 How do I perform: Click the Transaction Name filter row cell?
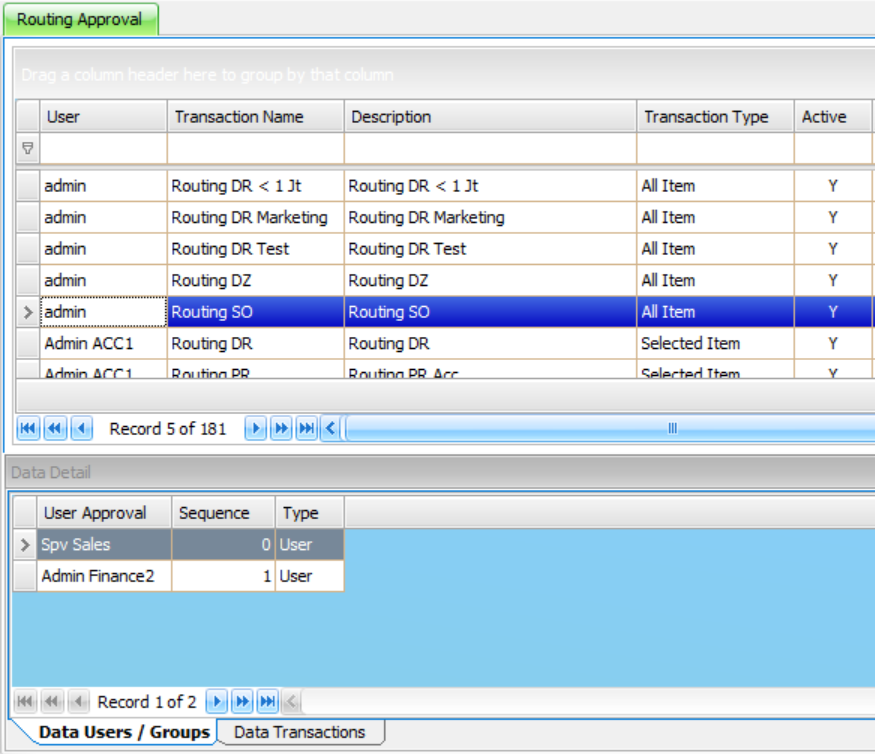[x=256, y=148]
